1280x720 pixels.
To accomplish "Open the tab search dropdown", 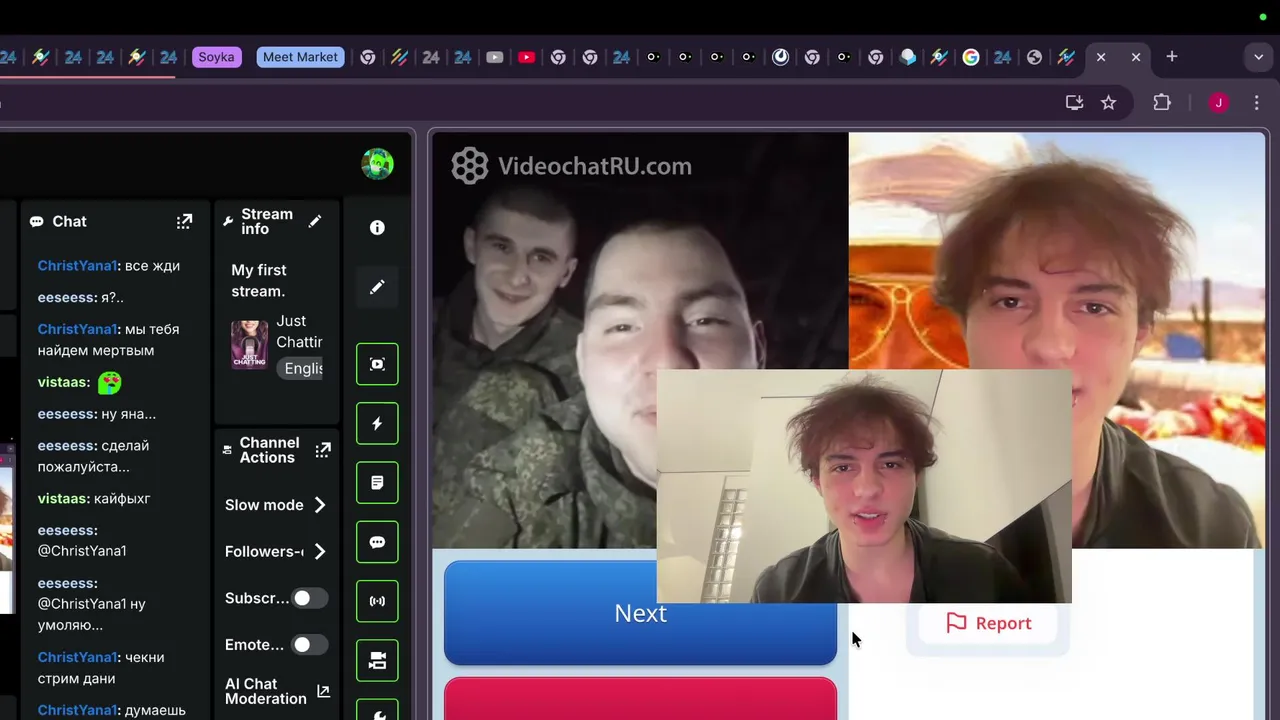I will point(1258,57).
